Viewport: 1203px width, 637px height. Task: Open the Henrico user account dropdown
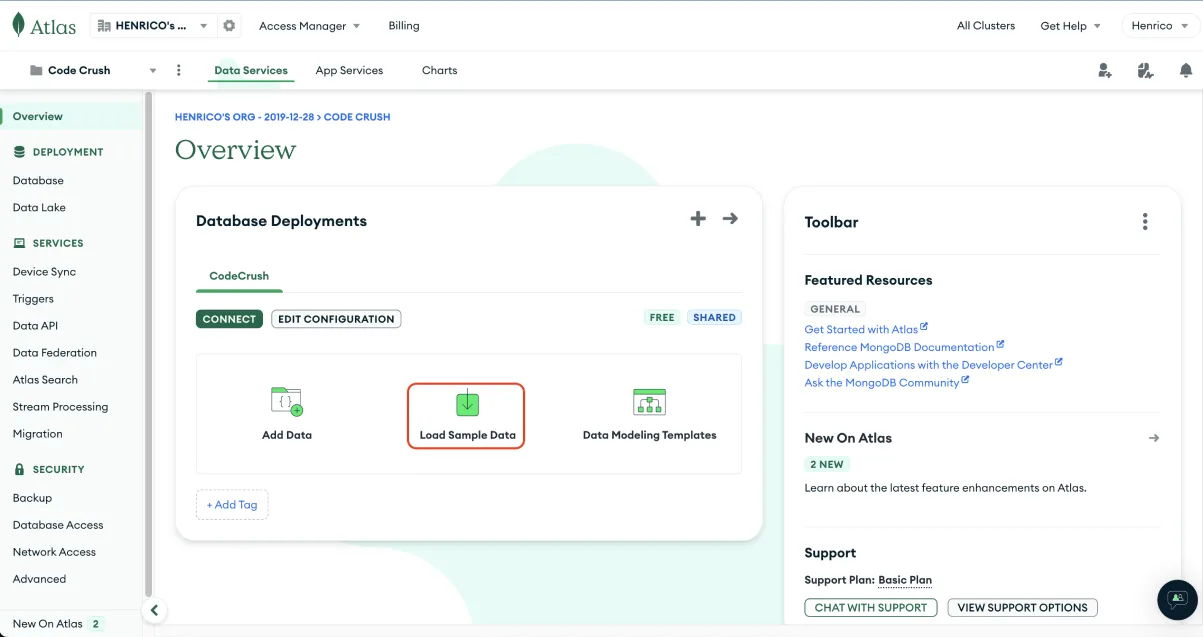[1158, 26]
